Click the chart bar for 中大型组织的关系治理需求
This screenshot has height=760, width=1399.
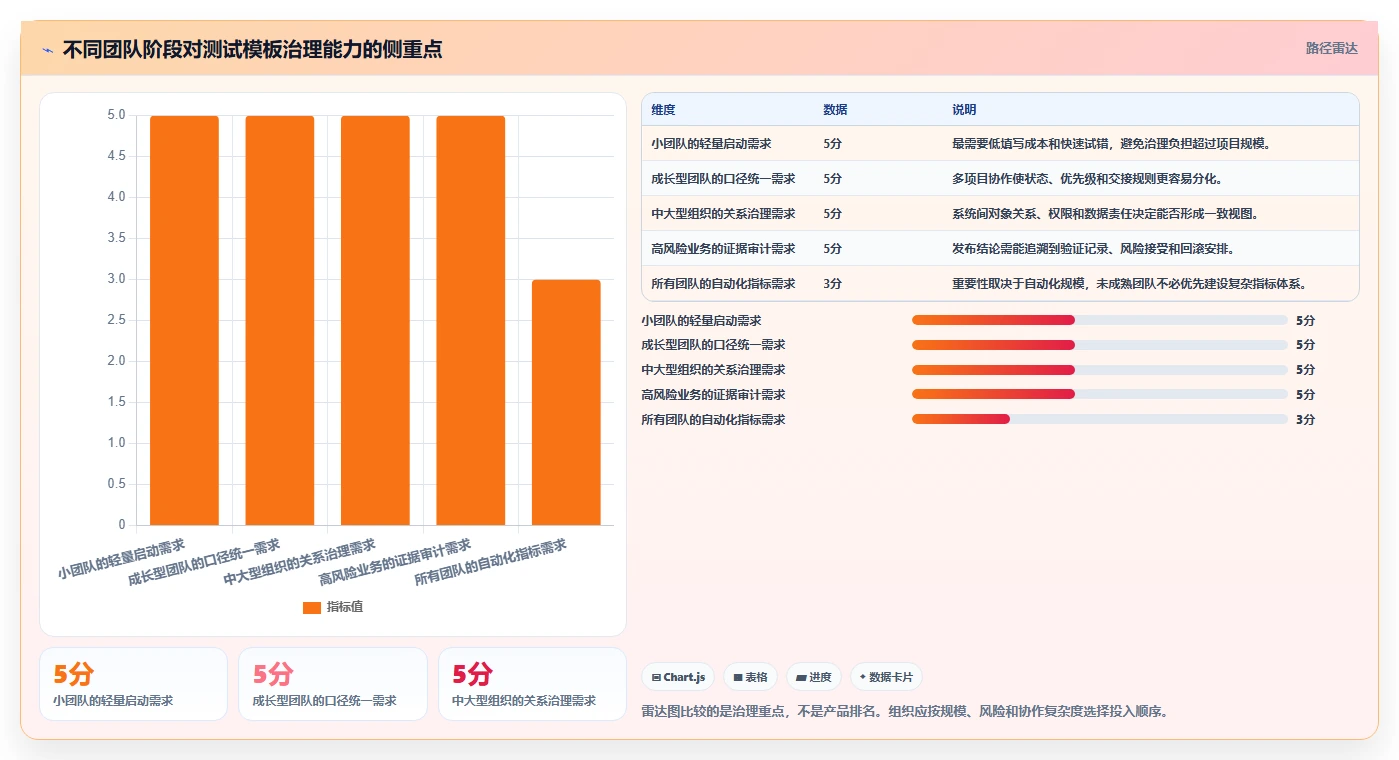[x=375, y=320]
